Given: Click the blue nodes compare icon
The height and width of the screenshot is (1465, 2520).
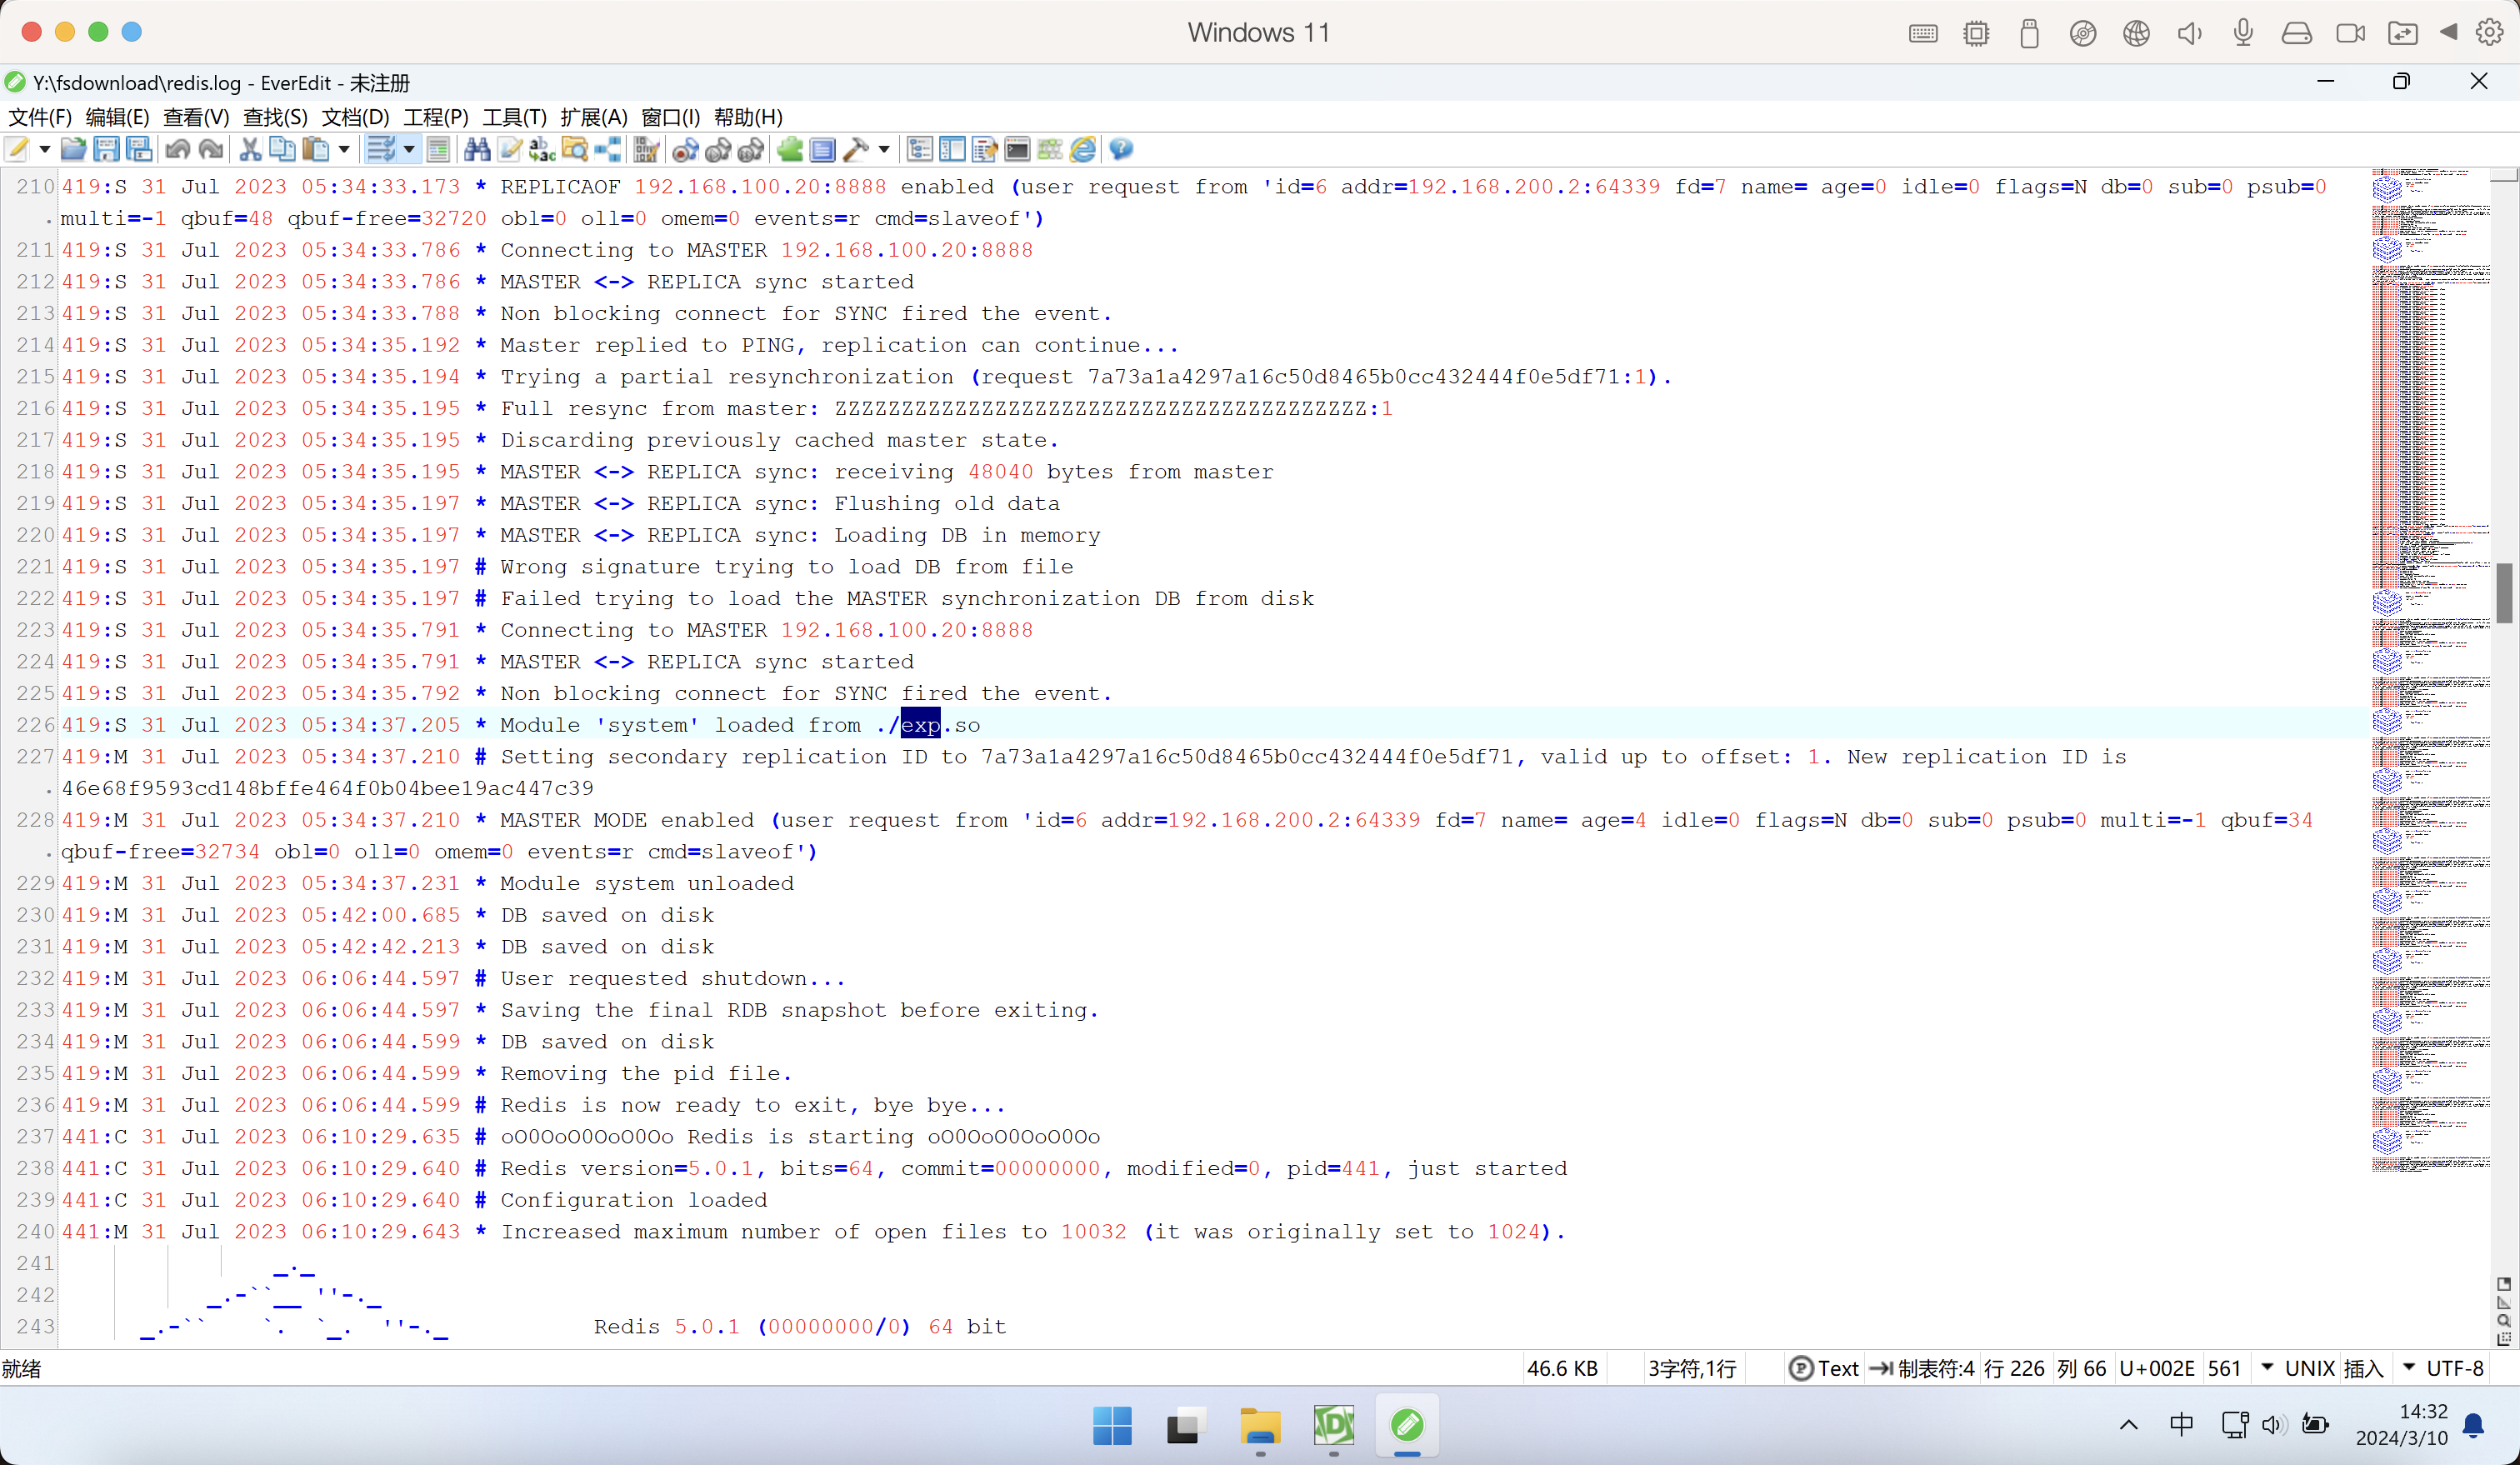Looking at the screenshot, I should click(608, 150).
